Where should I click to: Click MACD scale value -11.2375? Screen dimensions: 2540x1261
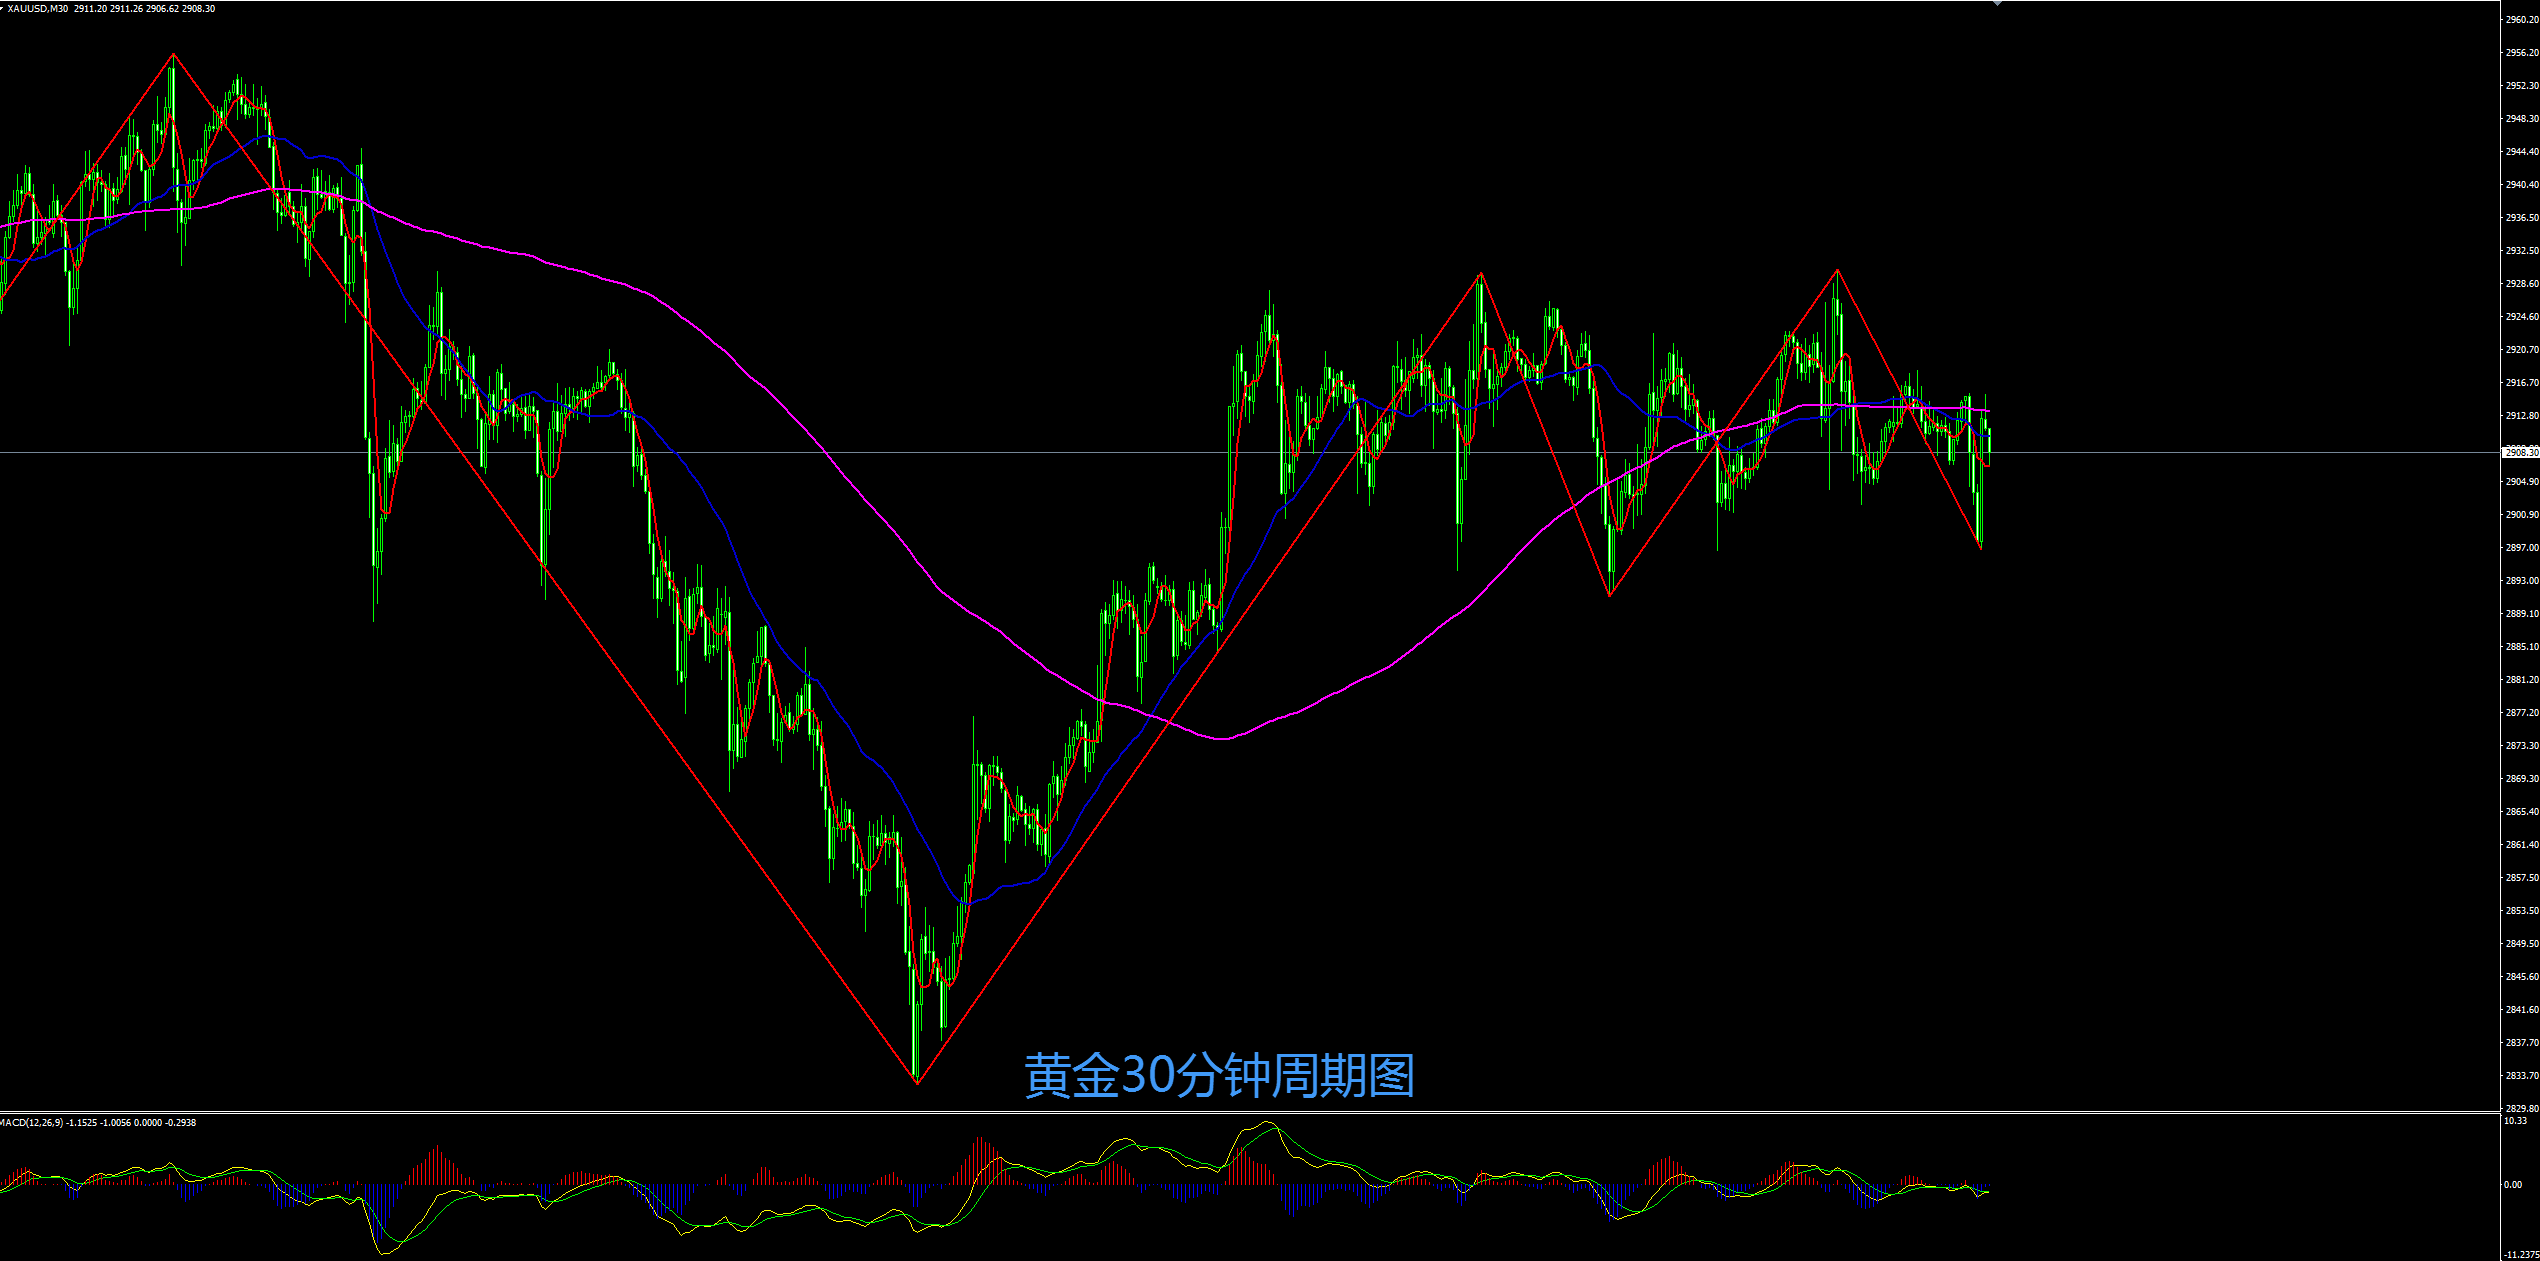click(2521, 1255)
